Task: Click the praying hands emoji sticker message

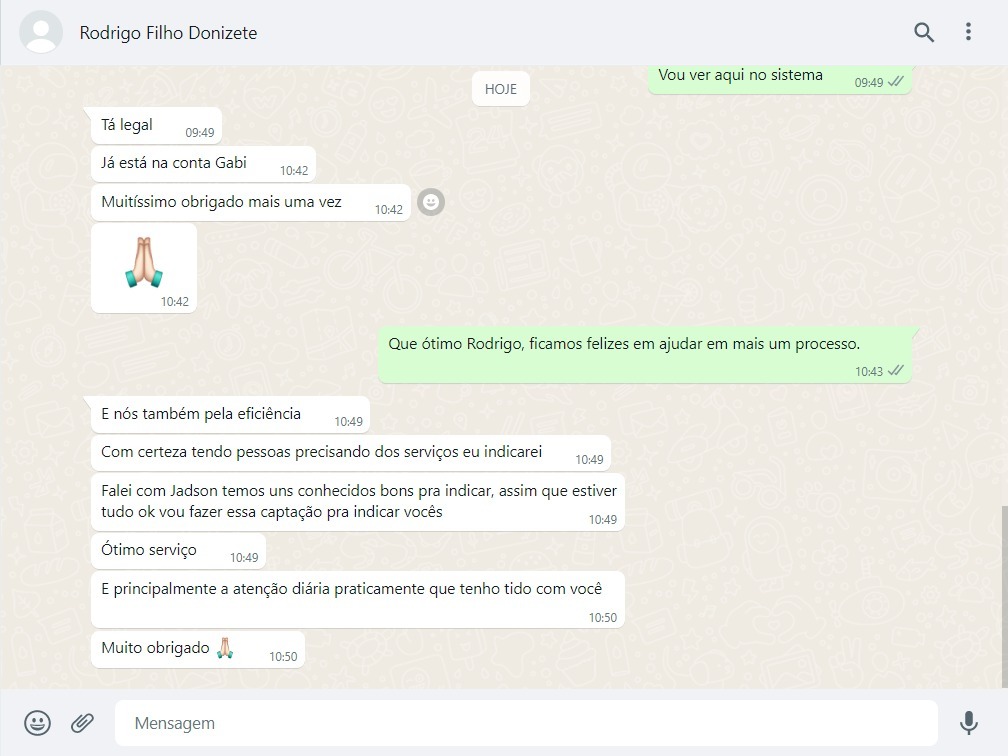Action: [x=143, y=265]
